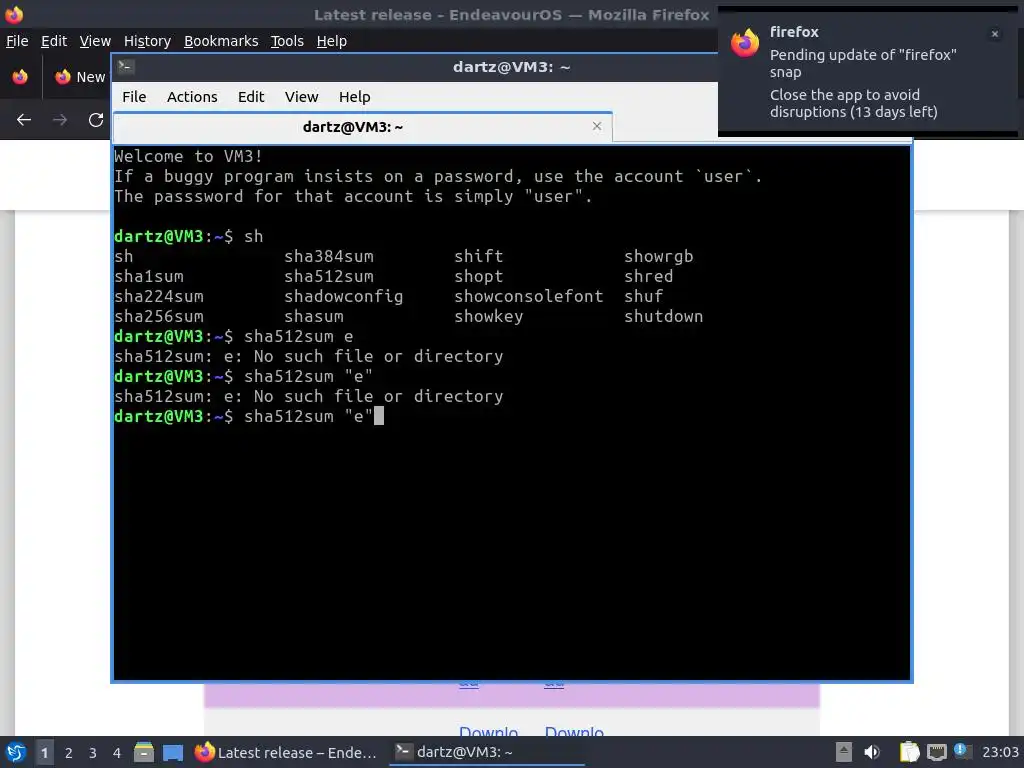Open the terminal File menu
The width and height of the screenshot is (1024, 768).
coord(134,97)
